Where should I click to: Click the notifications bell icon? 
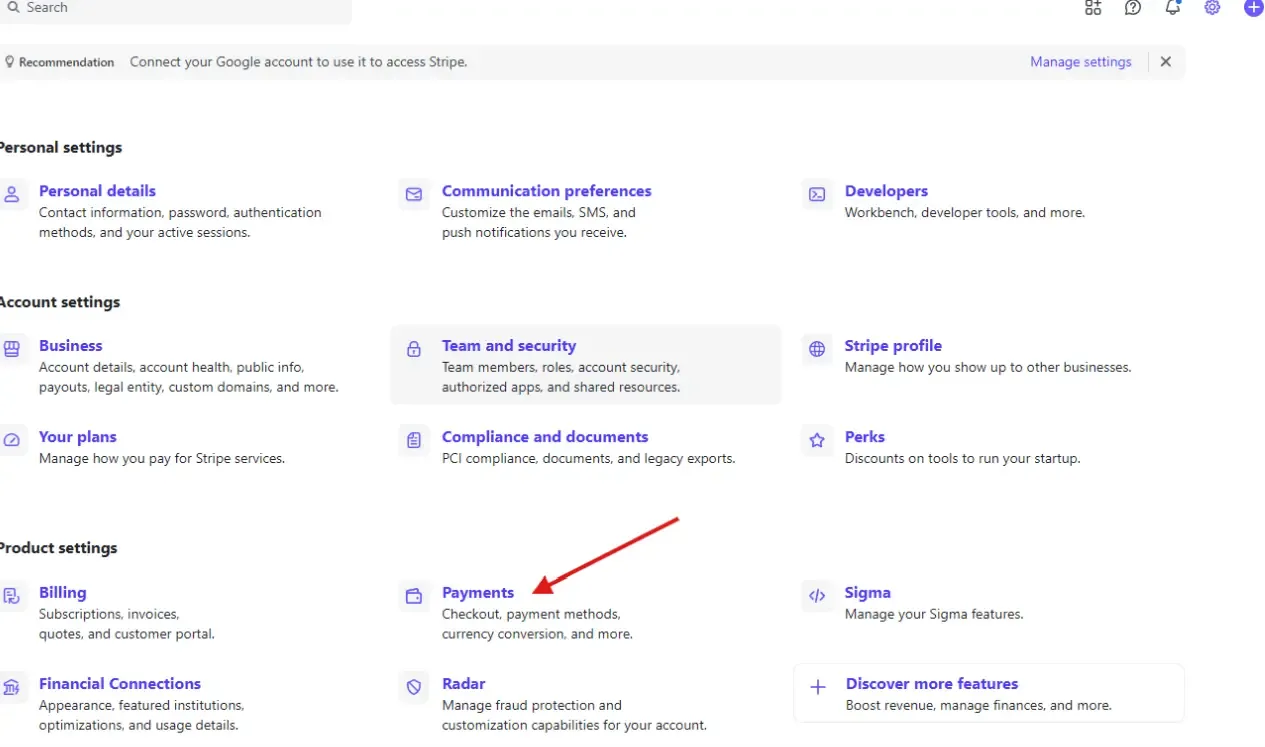(x=1172, y=8)
